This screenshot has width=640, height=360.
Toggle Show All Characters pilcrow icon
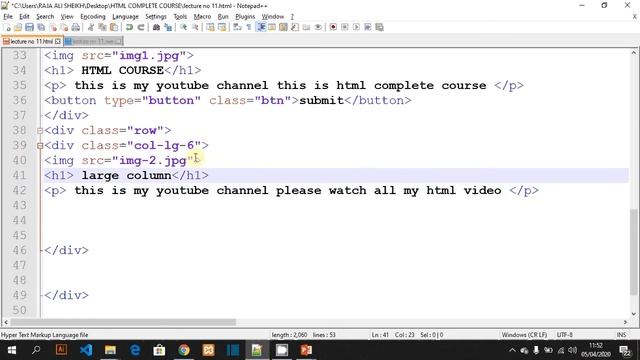(x=249, y=27)
